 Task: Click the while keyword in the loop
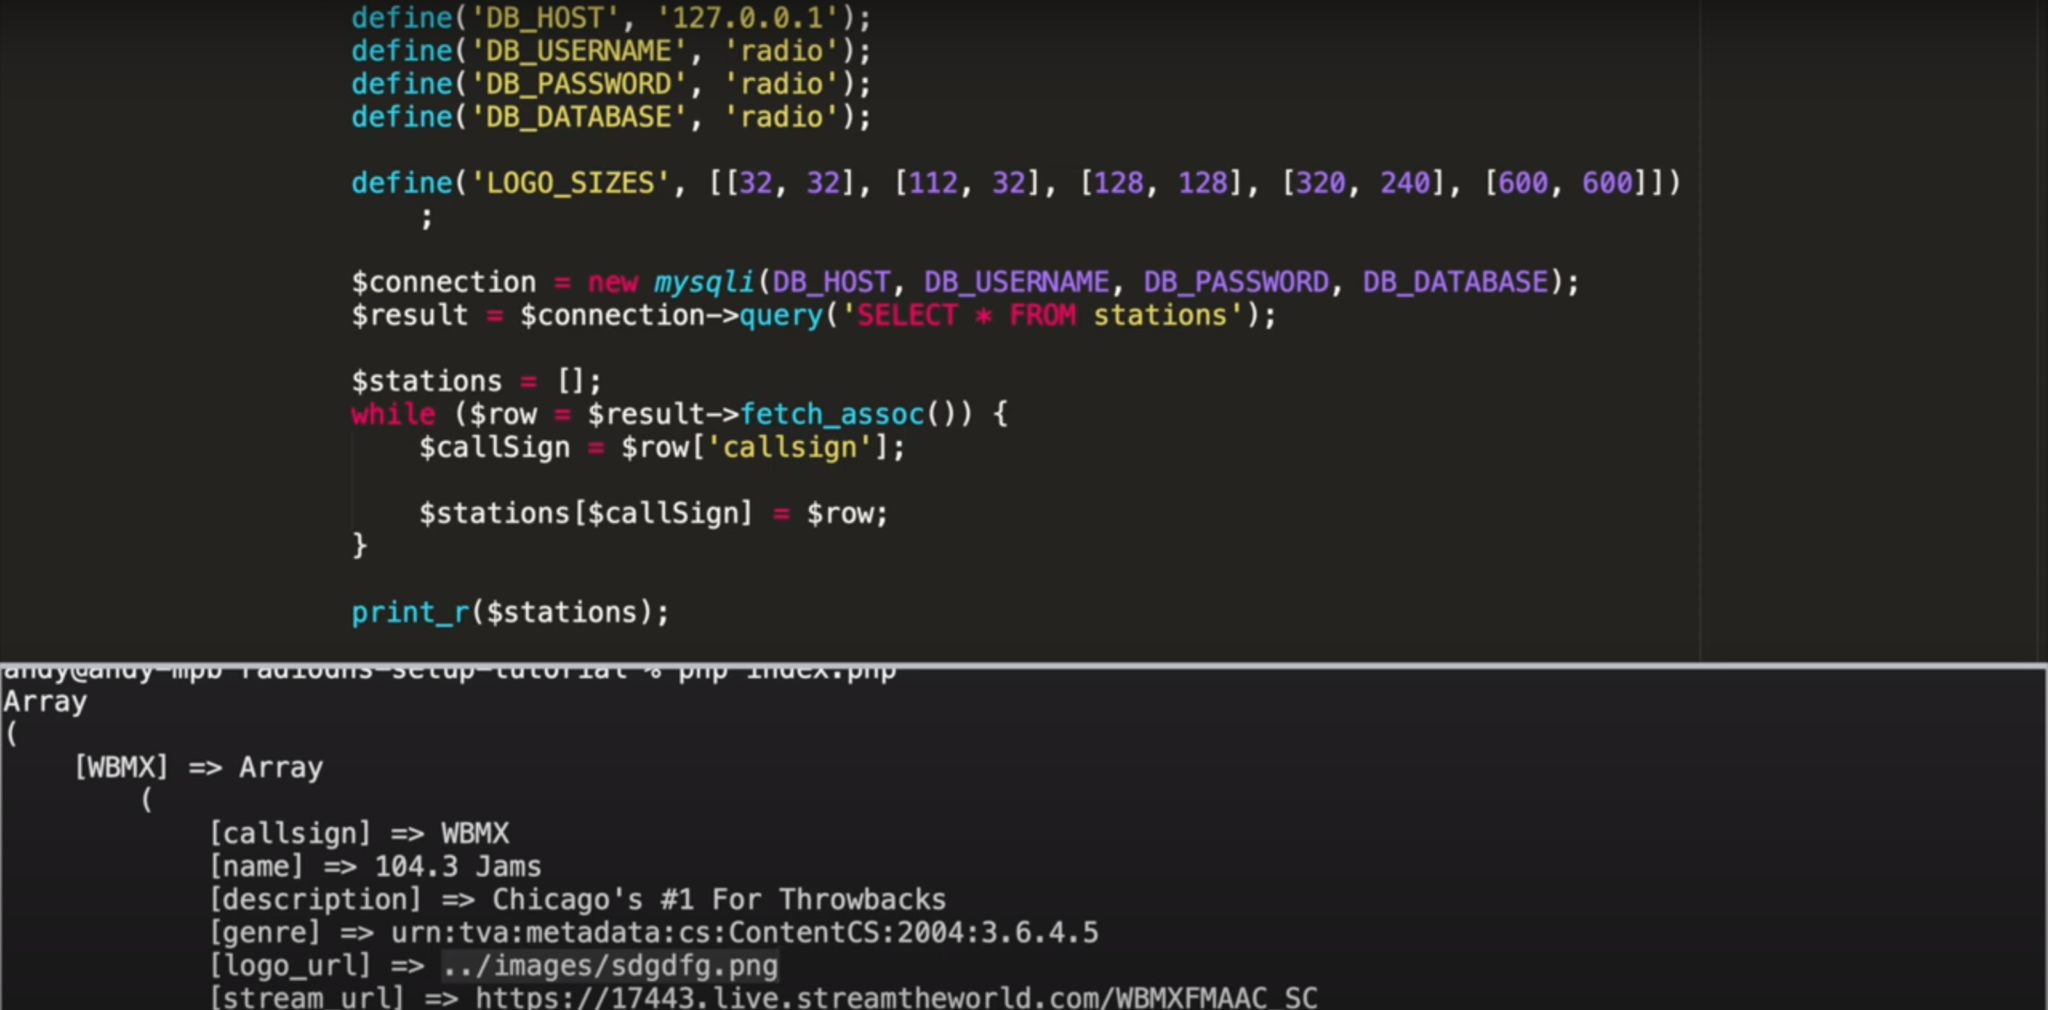click(392, 414)
